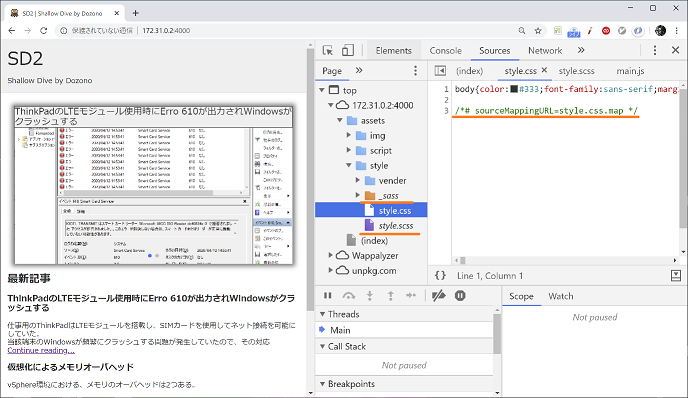Viewport: 688px width, 398px height.
Task: Expand the _sass folder
Action: click(x=358, y=195)
